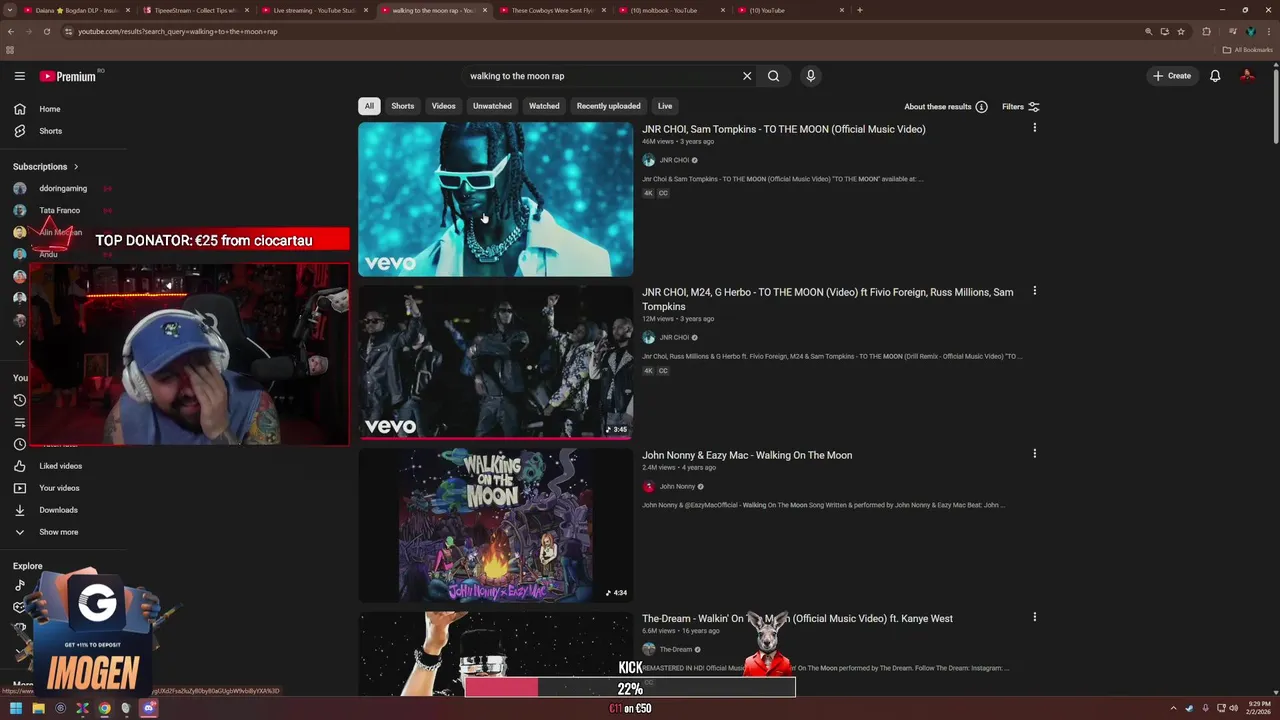Open the notifications bell
The image size is (1280, 720).
1215,76
